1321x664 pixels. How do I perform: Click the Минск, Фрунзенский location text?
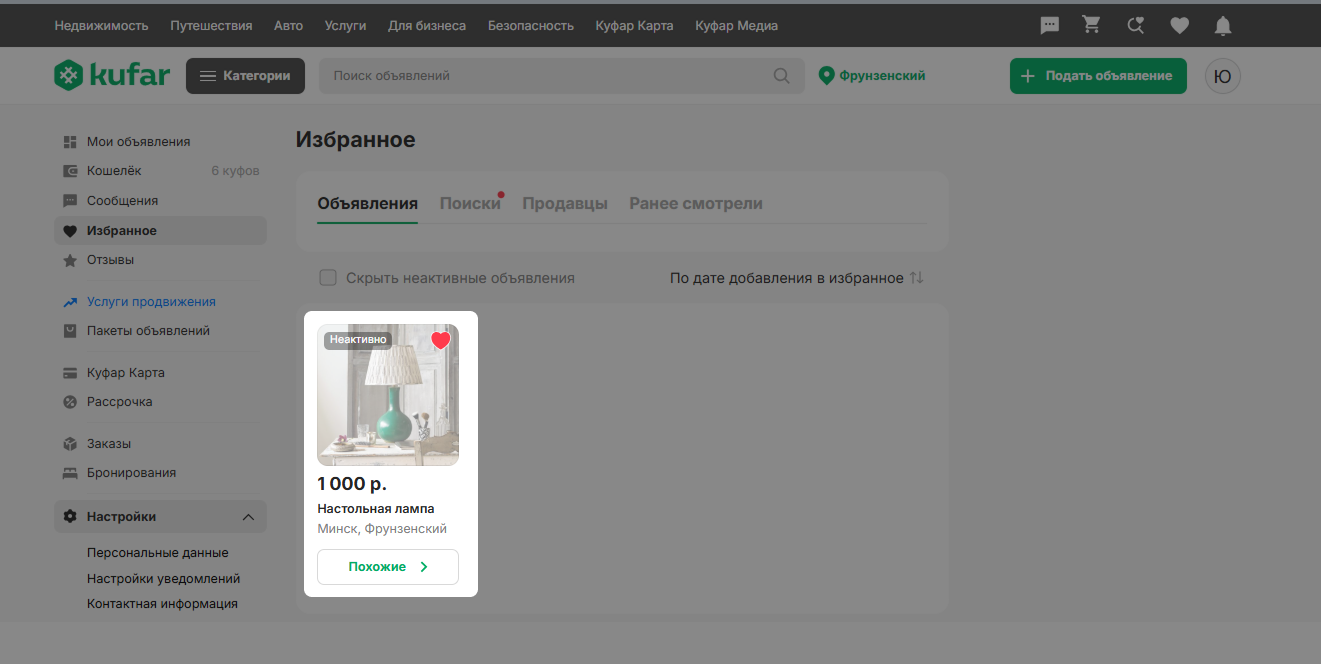[x=382, y=529]
